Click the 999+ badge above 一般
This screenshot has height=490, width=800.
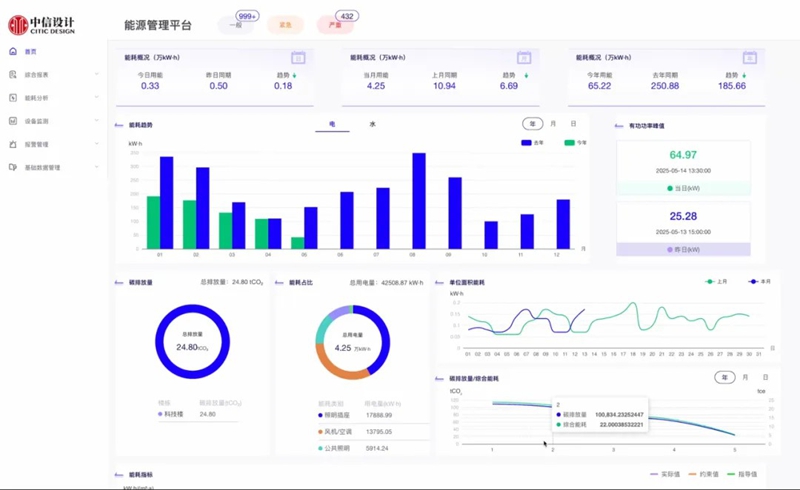pos(247,16)
